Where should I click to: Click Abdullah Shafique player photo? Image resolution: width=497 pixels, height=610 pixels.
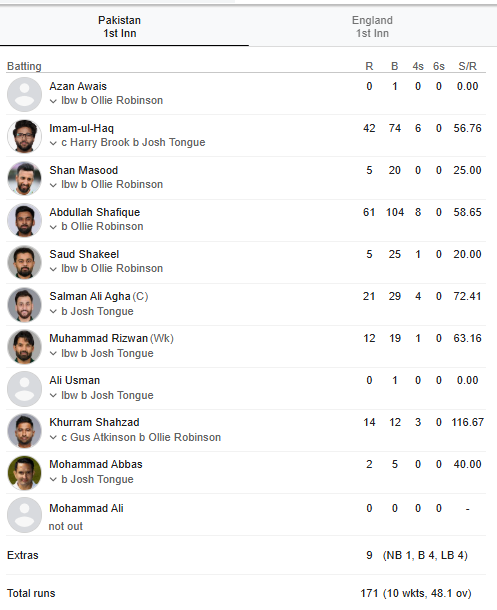(x=24, y=220)
